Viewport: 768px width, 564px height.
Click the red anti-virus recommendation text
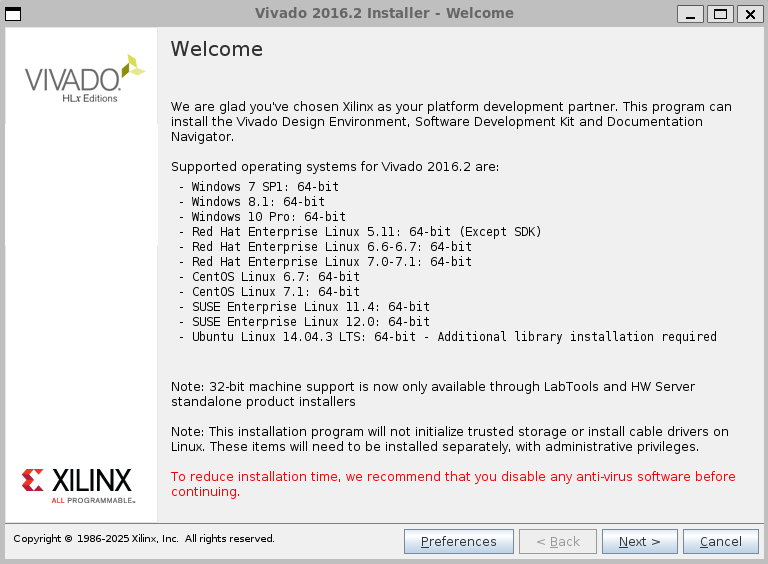tap(453, 484)
